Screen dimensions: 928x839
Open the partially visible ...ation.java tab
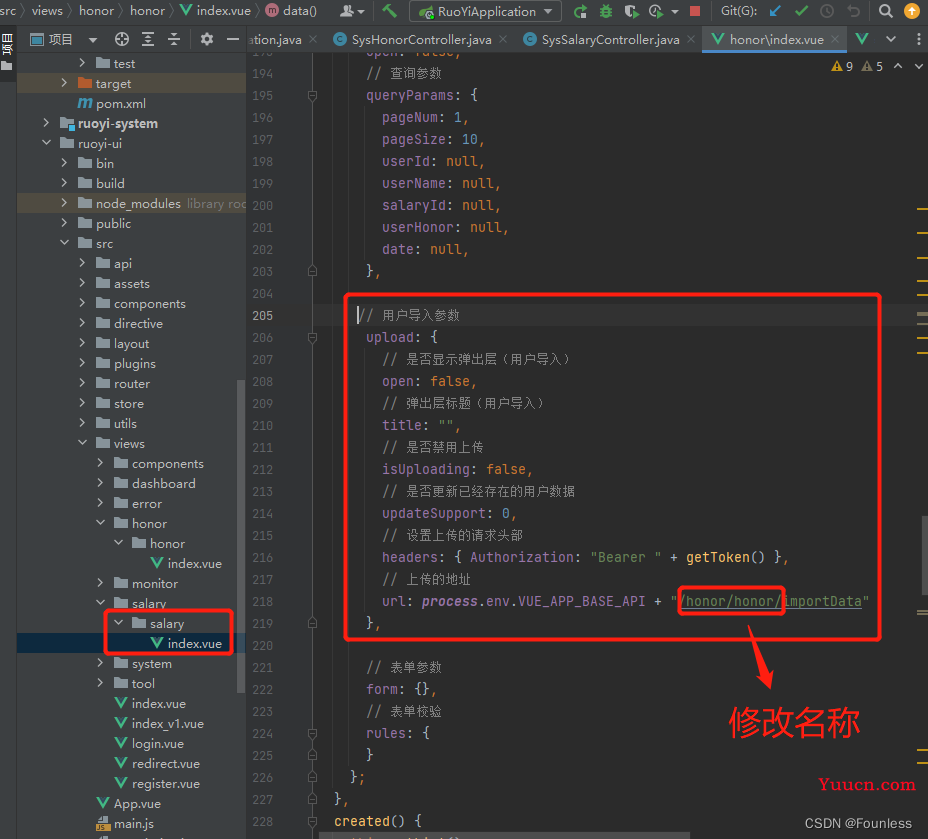[x=275, y=39]
